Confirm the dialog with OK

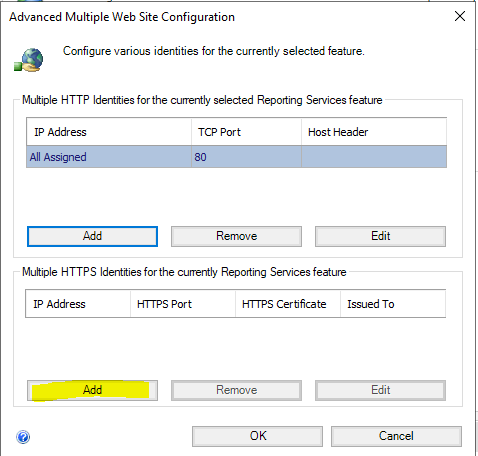(x=257, y=436)
